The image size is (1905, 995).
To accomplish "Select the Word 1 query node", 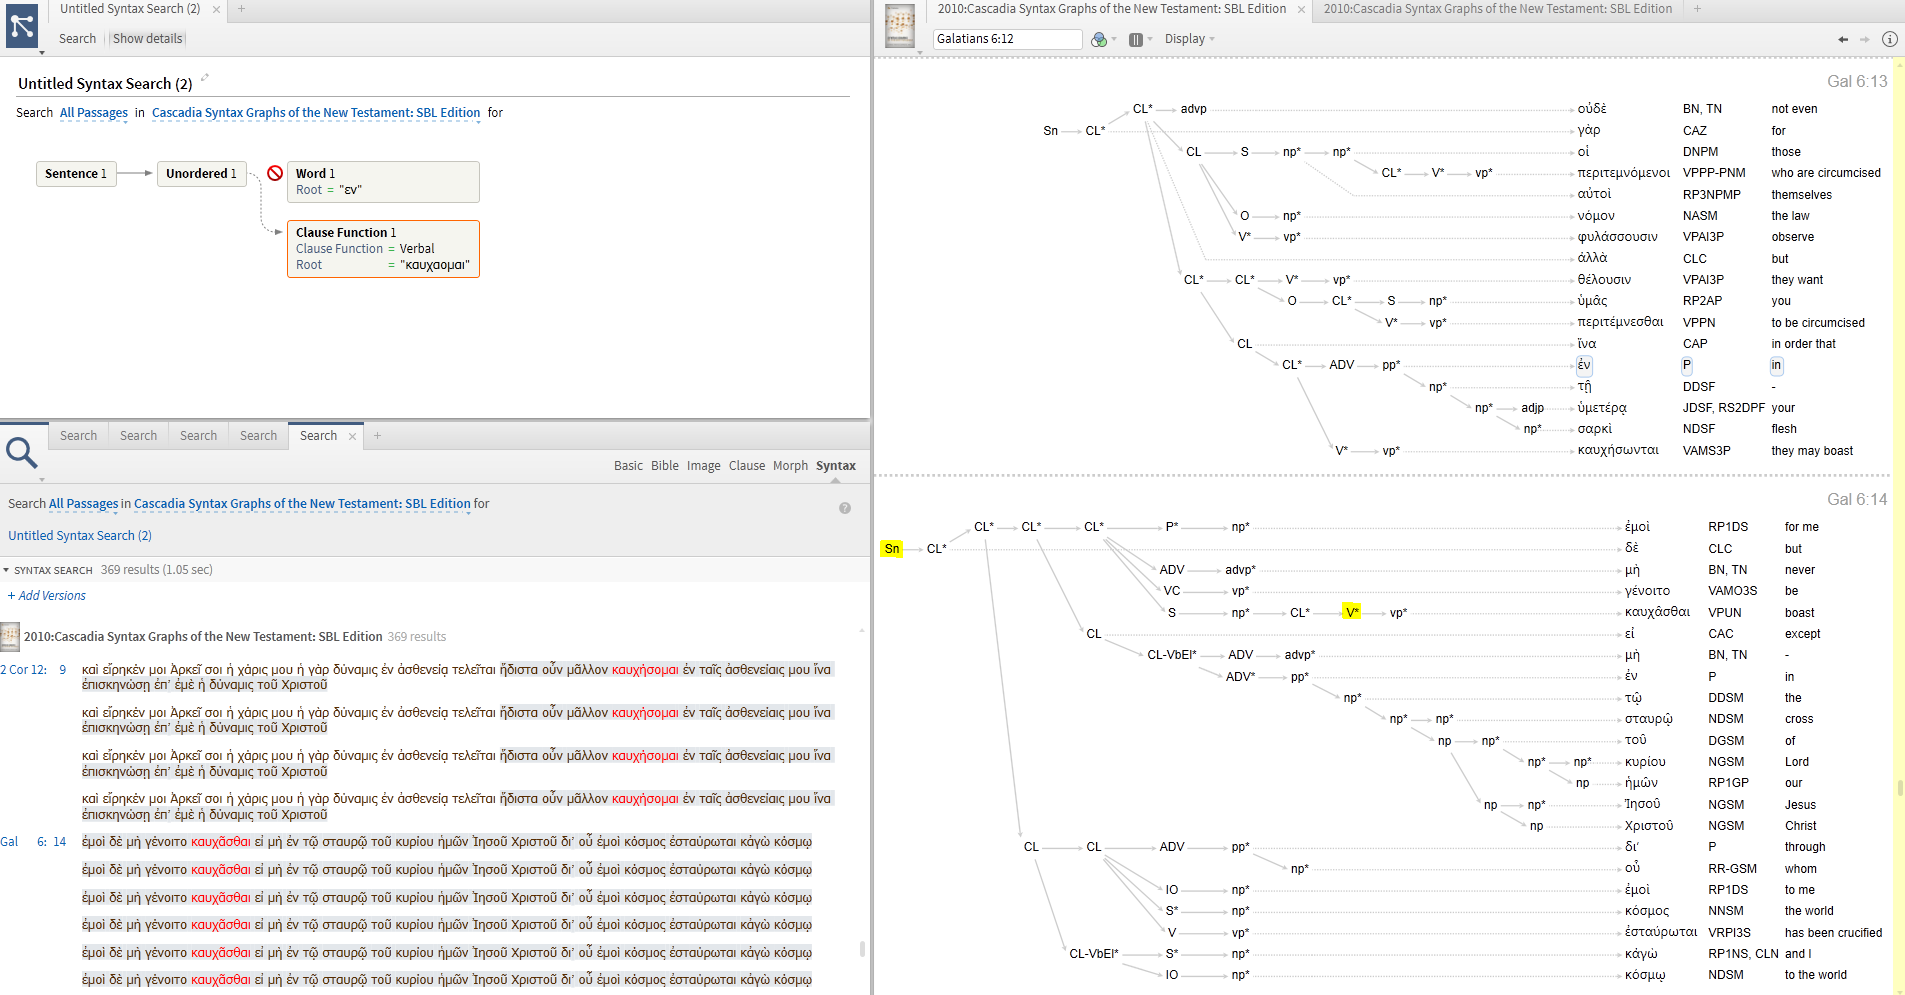I will (383, 181).
